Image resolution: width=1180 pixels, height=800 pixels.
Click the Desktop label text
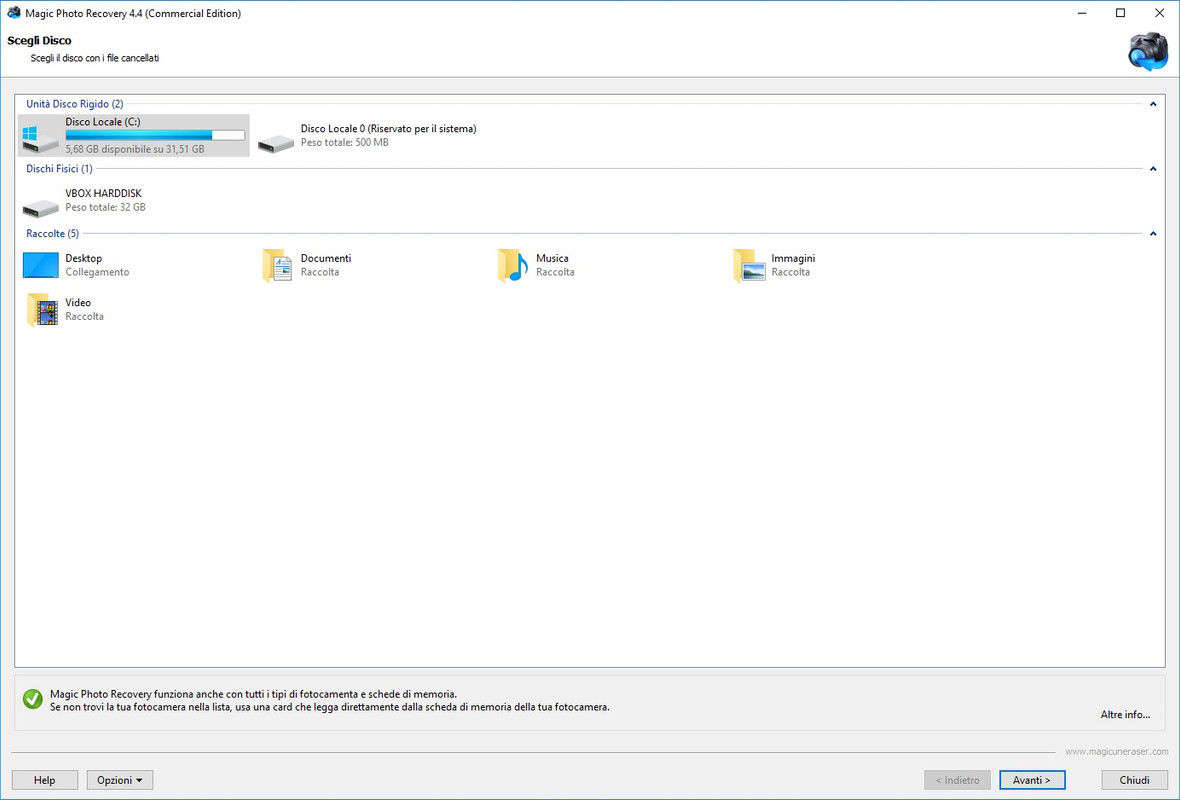(84, 258)
